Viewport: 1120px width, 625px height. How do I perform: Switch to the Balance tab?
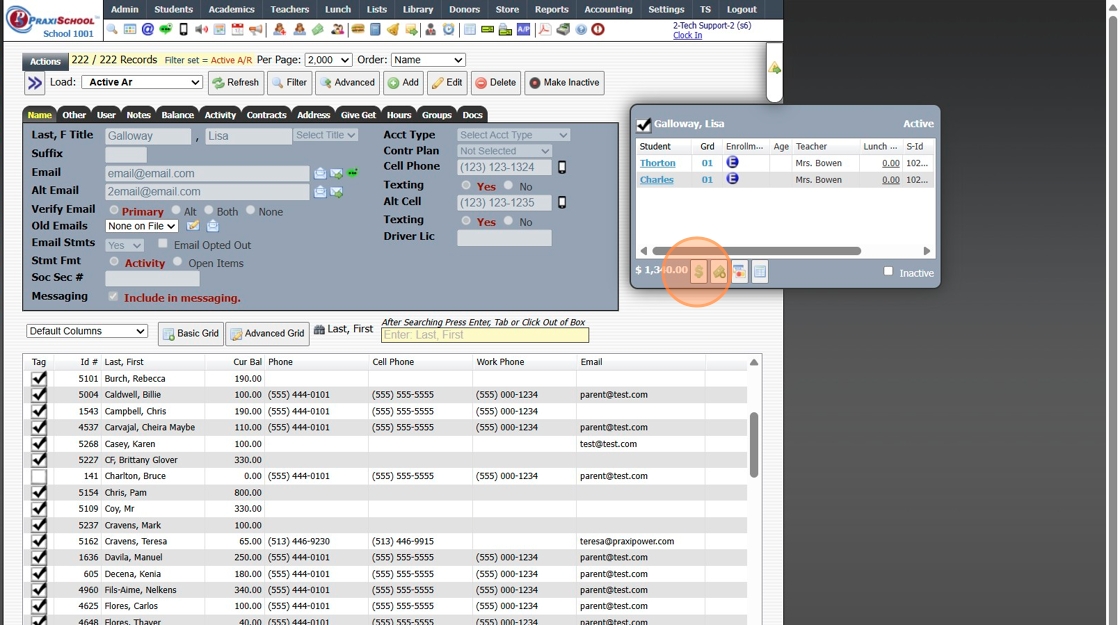[x=177, y=115]
